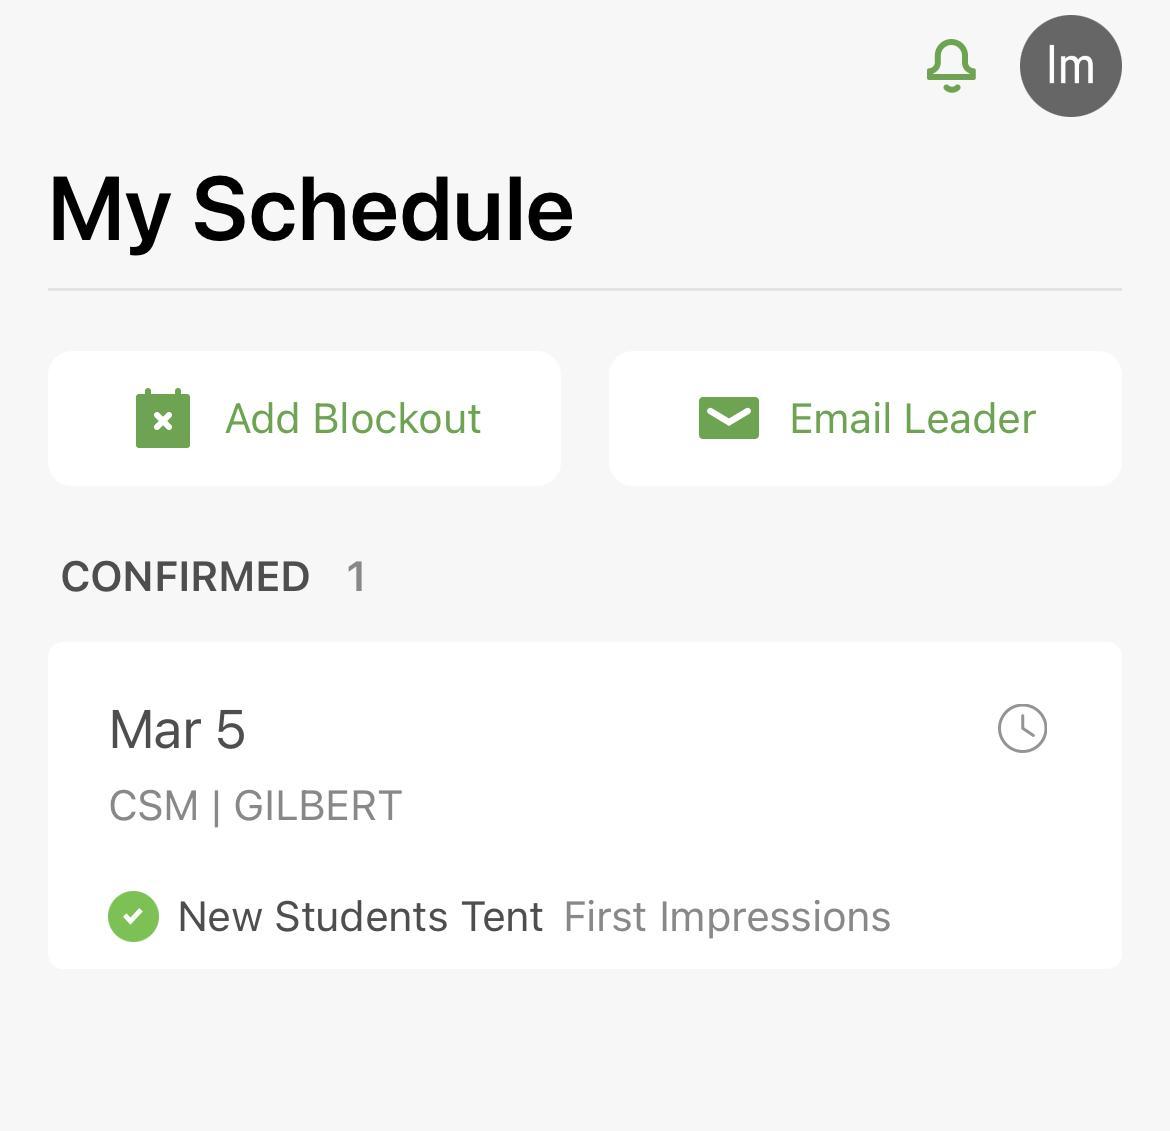Click the CSM | GILBERT service label
The image size is (1170, 1131).
(x=255, y=806)
